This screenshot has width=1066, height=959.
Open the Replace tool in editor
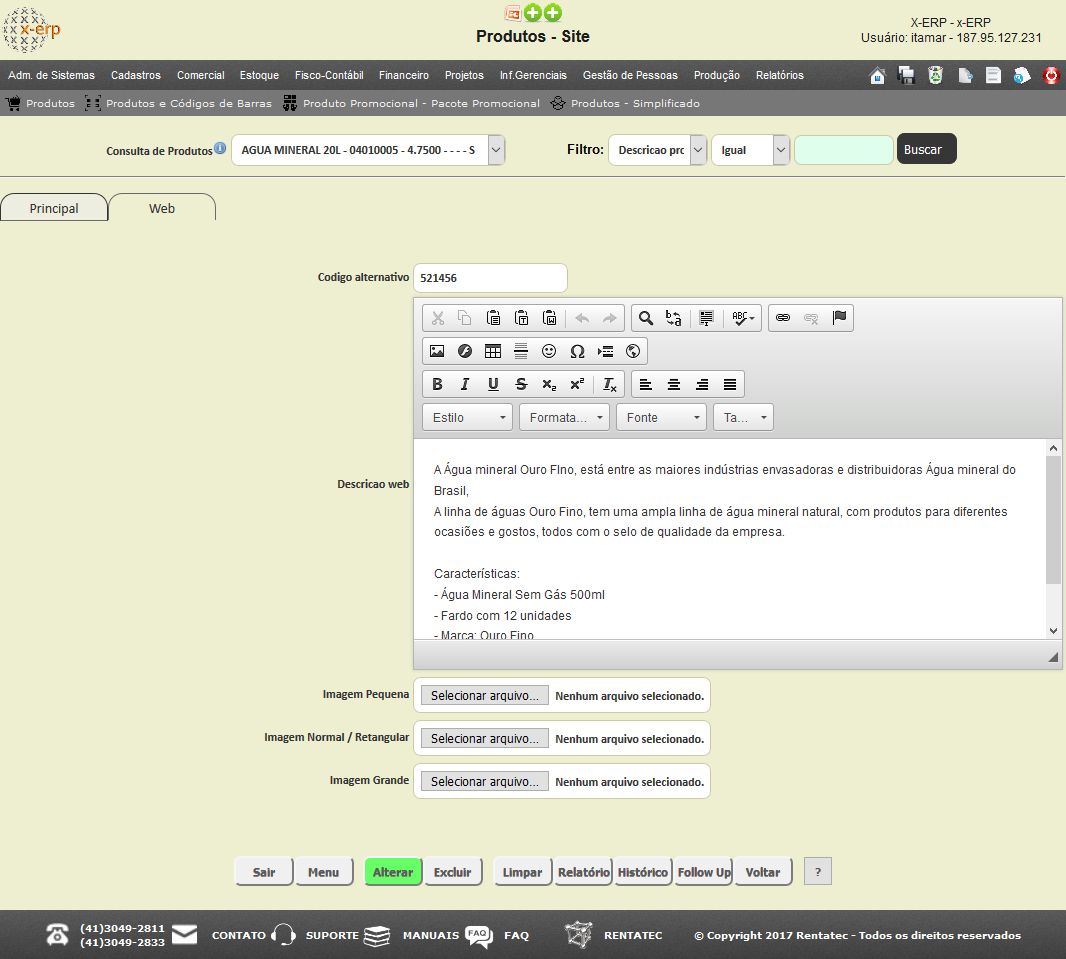[674, 318]
